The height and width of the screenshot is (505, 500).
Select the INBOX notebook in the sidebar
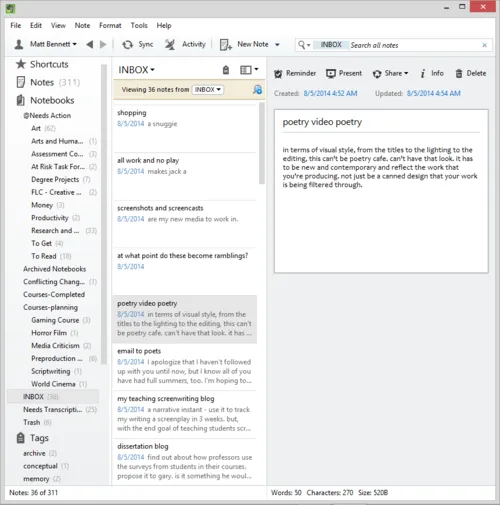click(x=53, y=397)
